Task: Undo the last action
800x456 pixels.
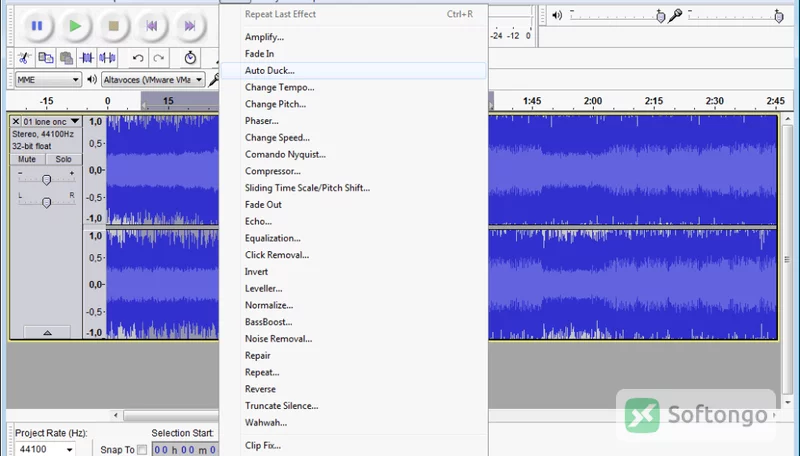Action: coord(138,58)
